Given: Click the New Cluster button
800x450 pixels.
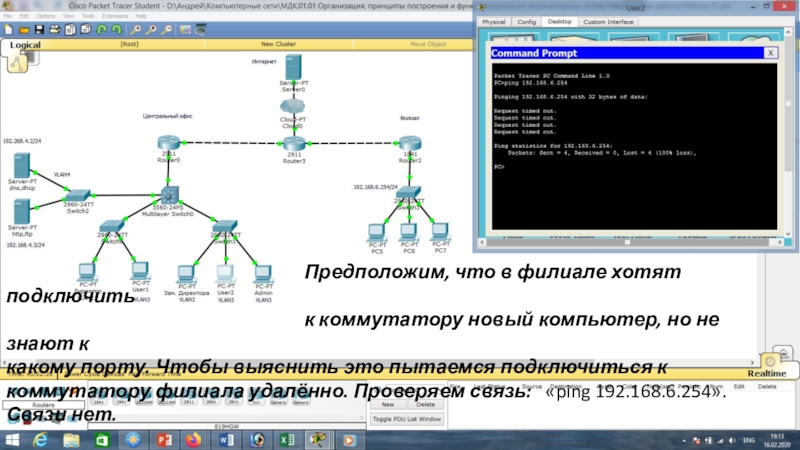Looking at the screenshot, I should point(279,44).
